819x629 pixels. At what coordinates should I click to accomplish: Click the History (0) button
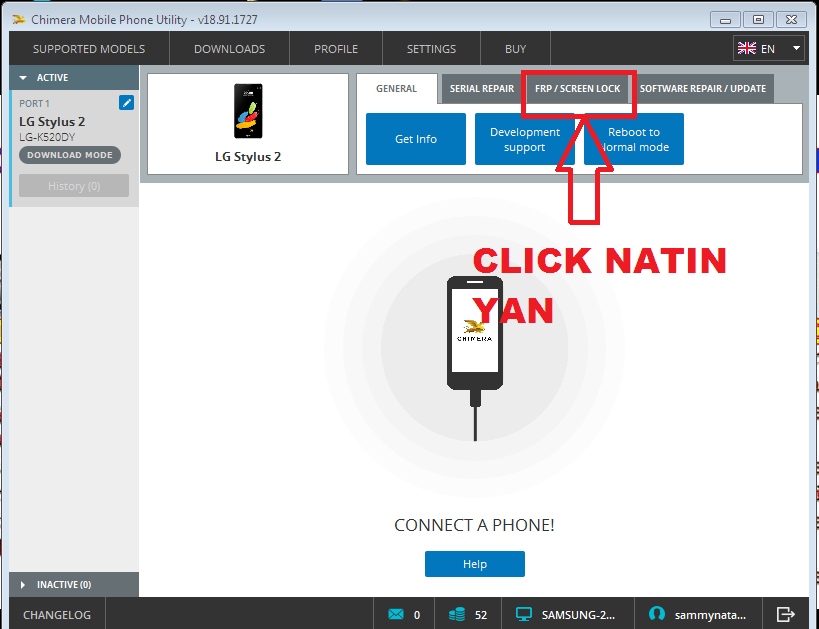click(x=74, y=186)
